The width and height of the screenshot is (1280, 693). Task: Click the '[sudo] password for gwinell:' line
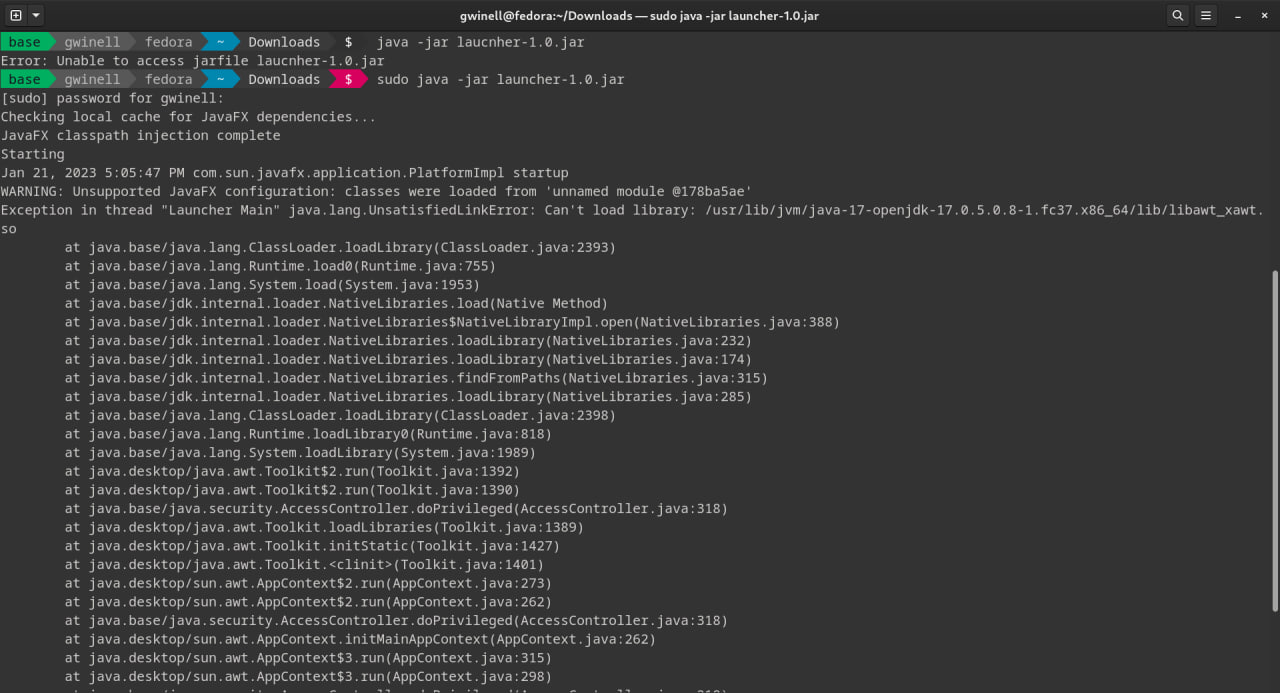click(x=112, y=98)
